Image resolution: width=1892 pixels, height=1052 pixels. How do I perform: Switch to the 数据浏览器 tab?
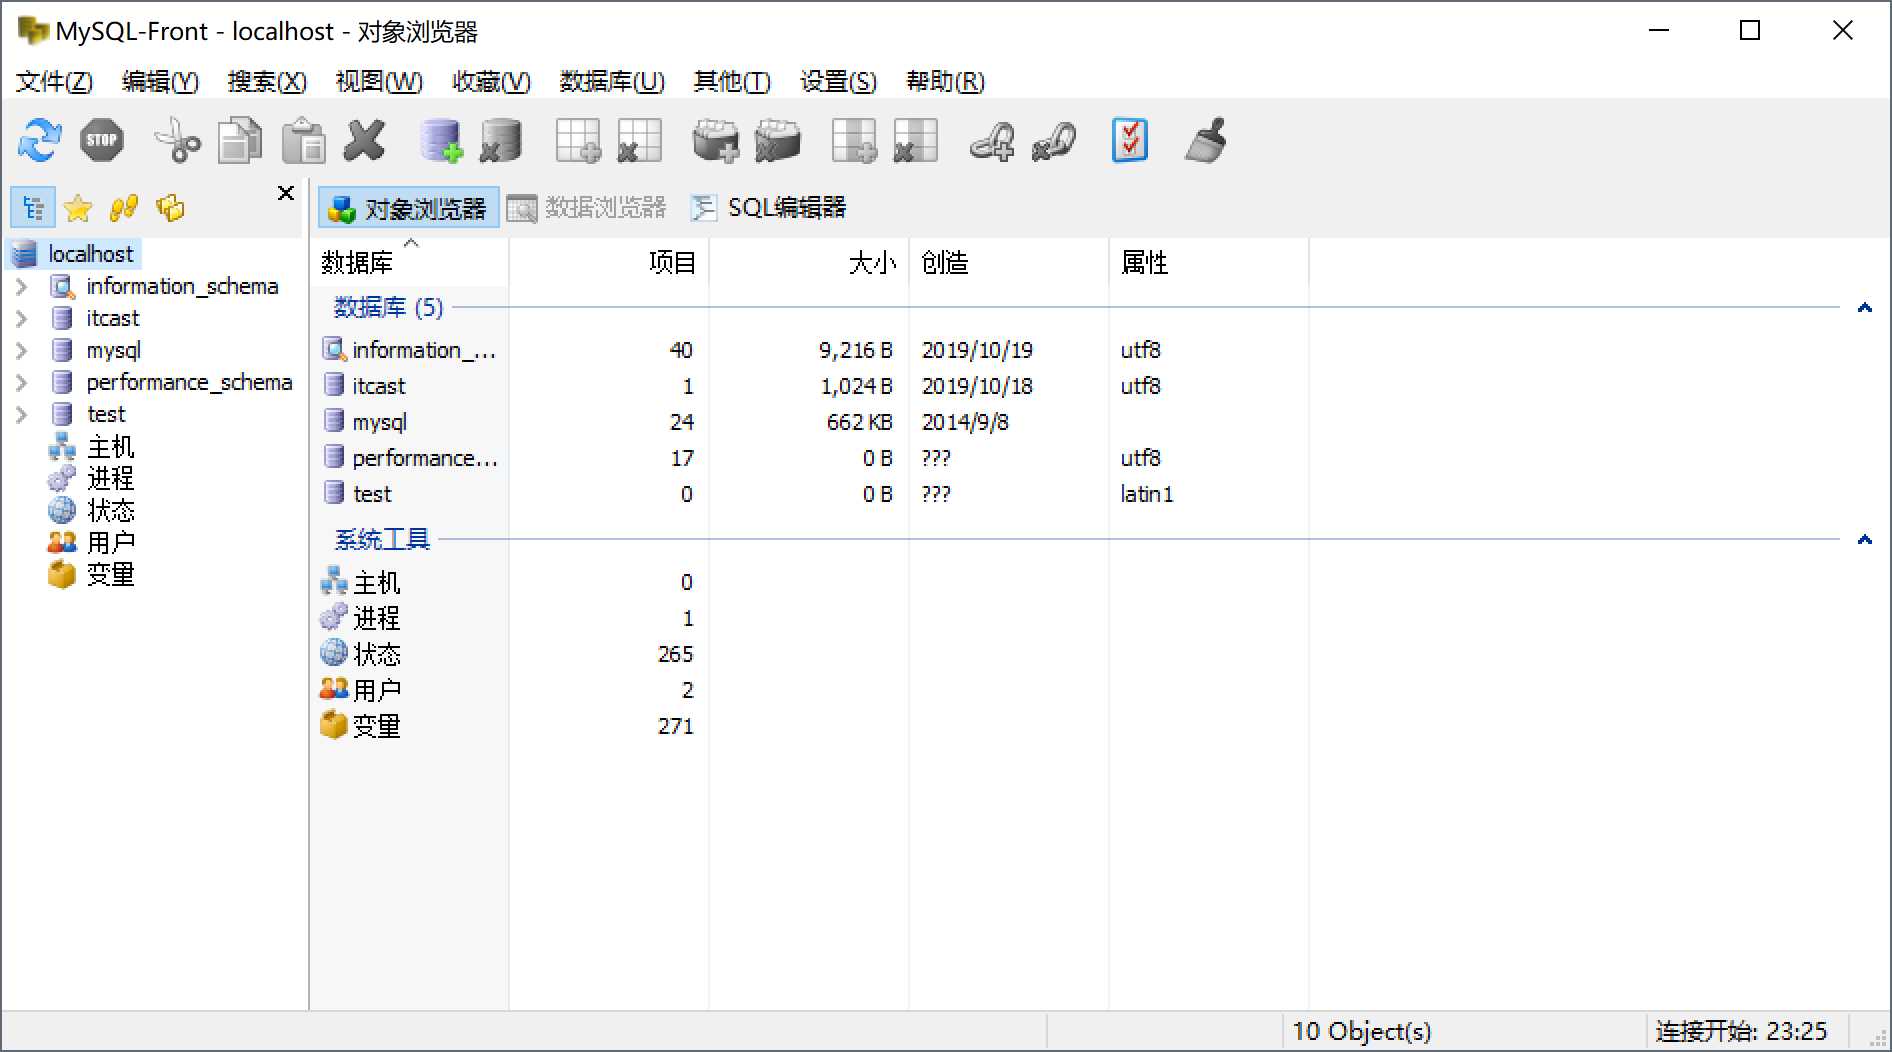pos(587,208)
